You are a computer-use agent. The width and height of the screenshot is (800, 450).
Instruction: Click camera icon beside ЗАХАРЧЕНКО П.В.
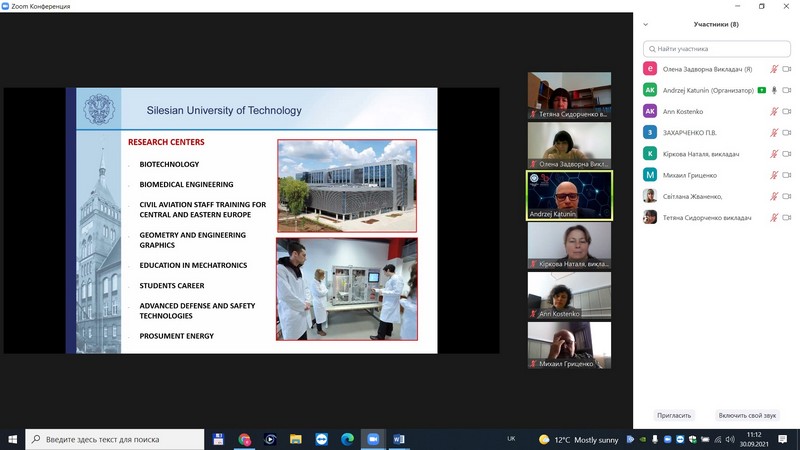pyautogui.click(x=788, y=132)
